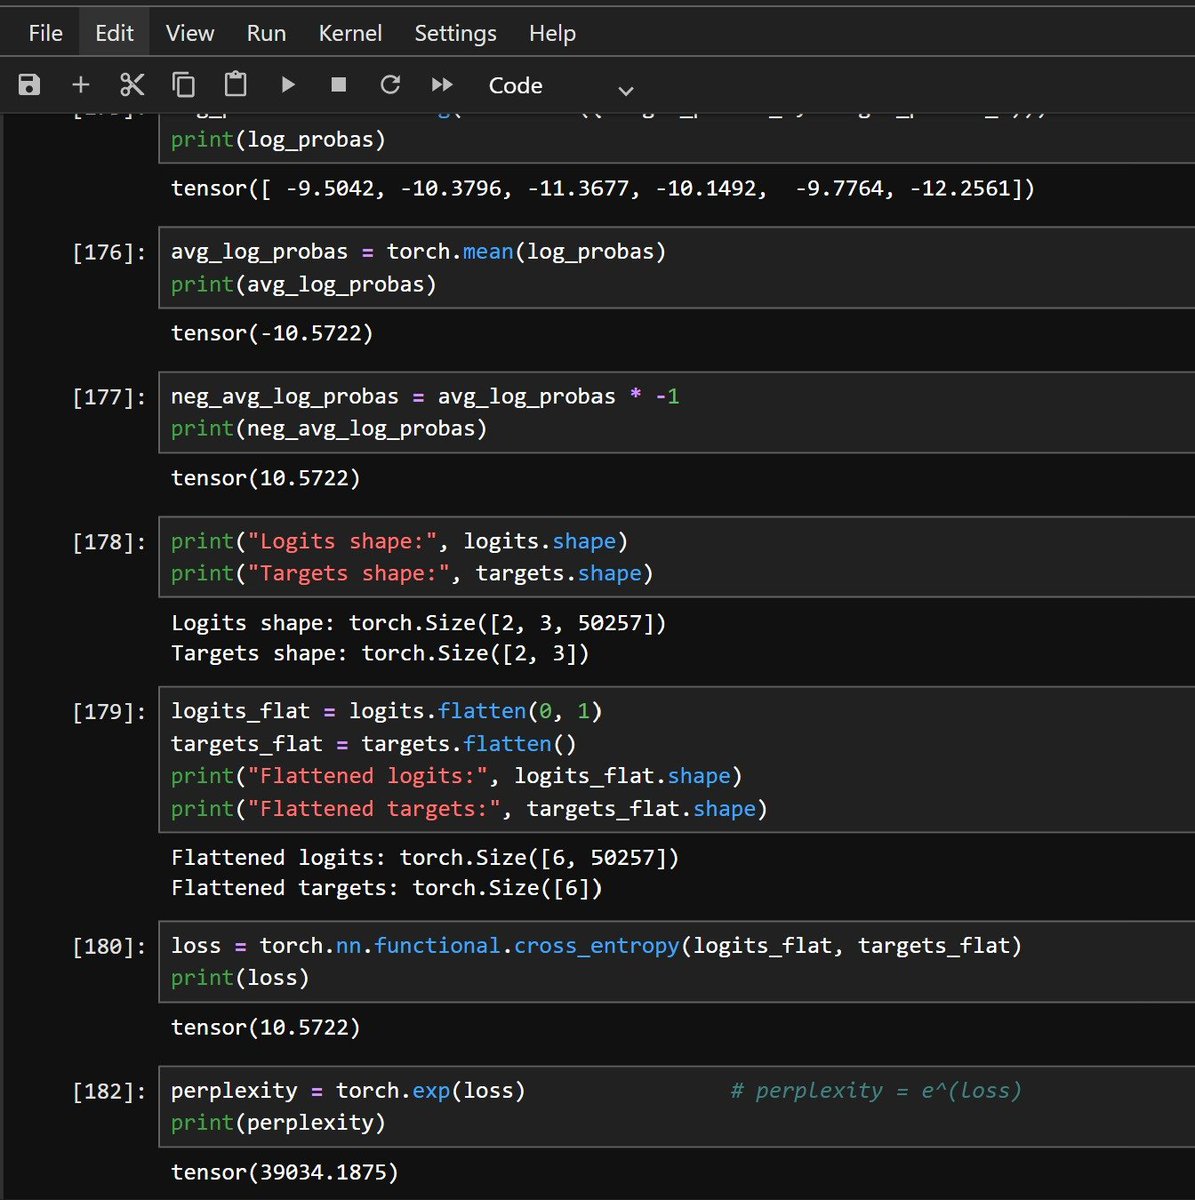Screen dimensions: 1195x1200
Task: Click the tensor(10.5722) output under cell 180
Action: click(266, 1027)
